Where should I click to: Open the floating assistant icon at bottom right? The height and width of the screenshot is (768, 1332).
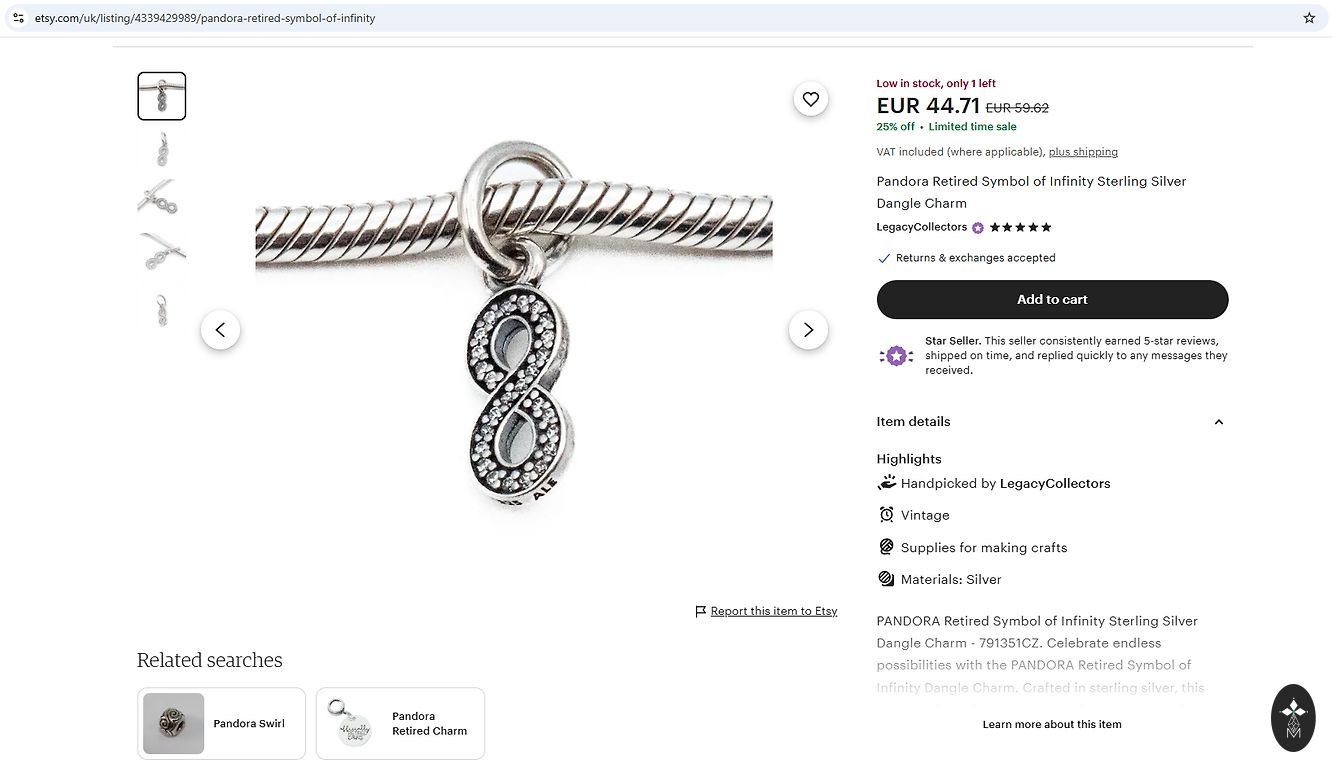click(1293, 718)
